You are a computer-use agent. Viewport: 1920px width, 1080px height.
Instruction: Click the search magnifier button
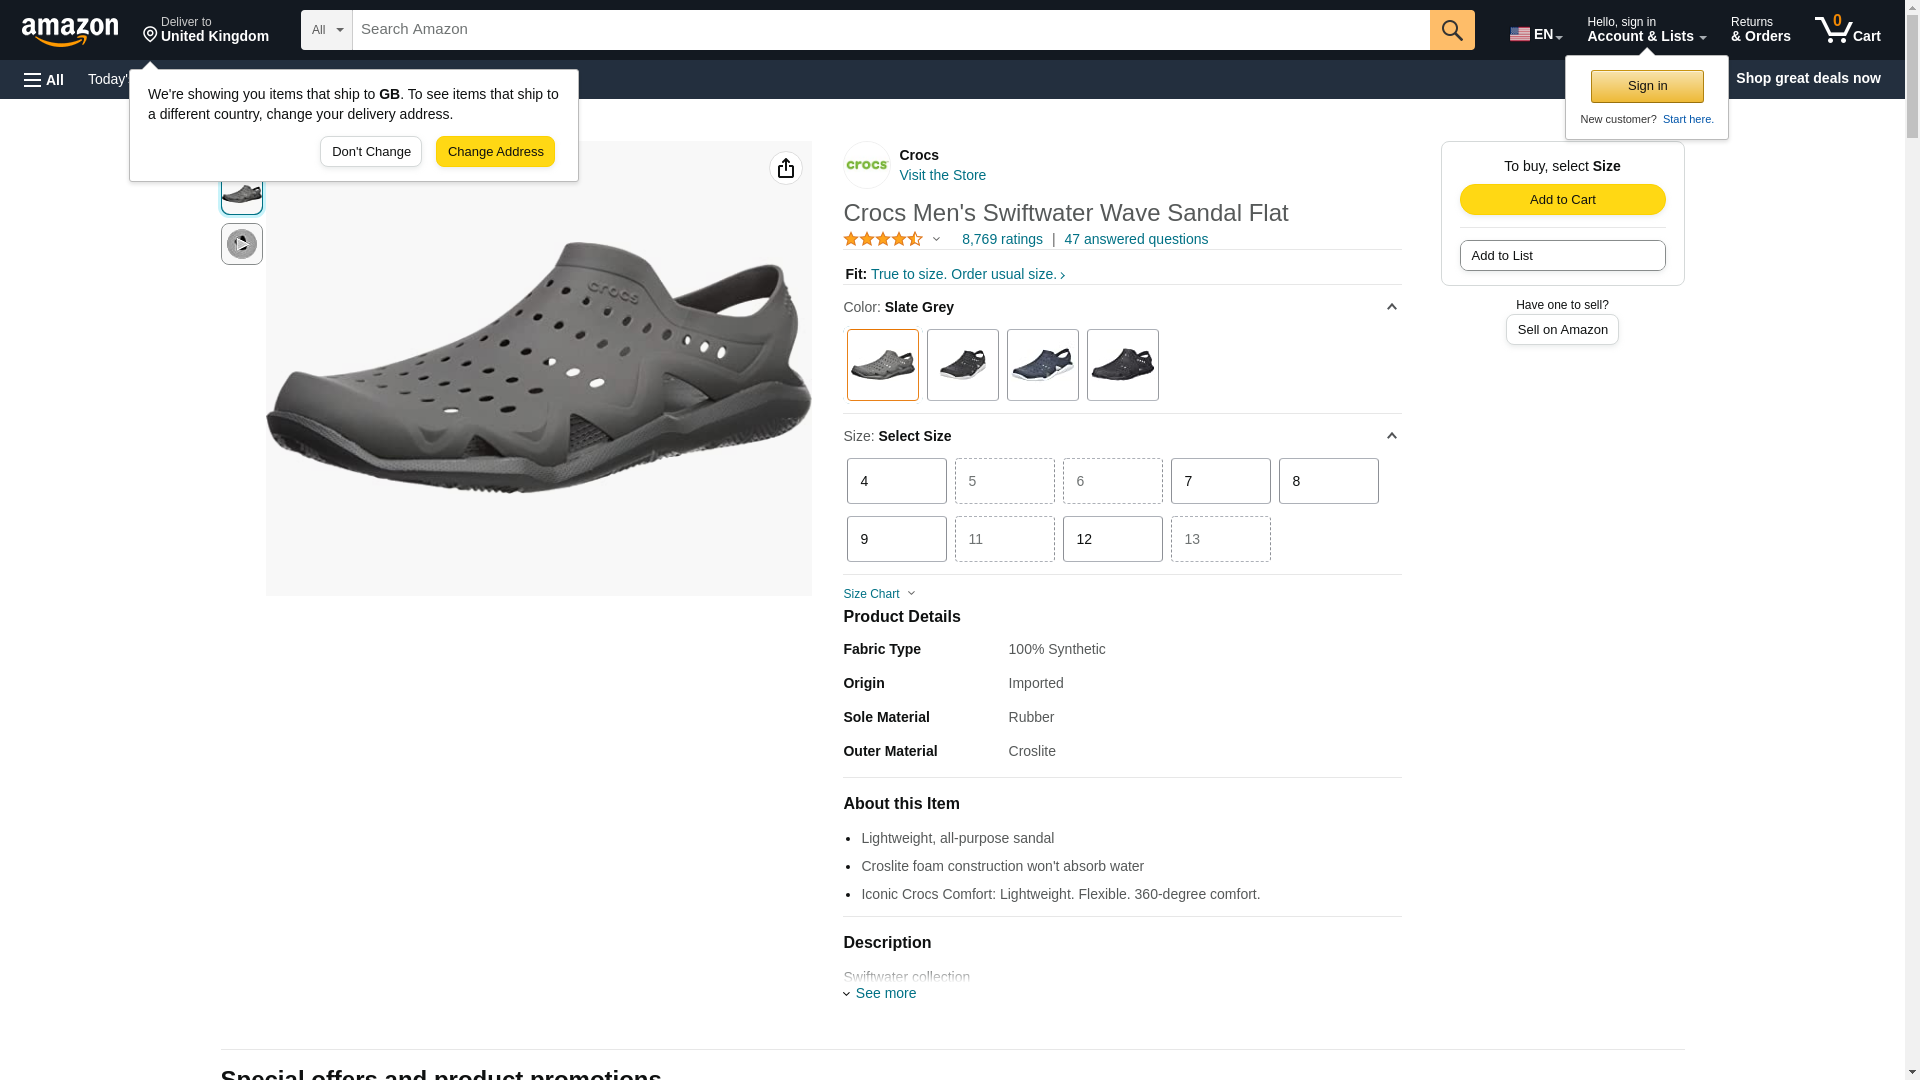pyautogui.click(x=1452, y=30)
